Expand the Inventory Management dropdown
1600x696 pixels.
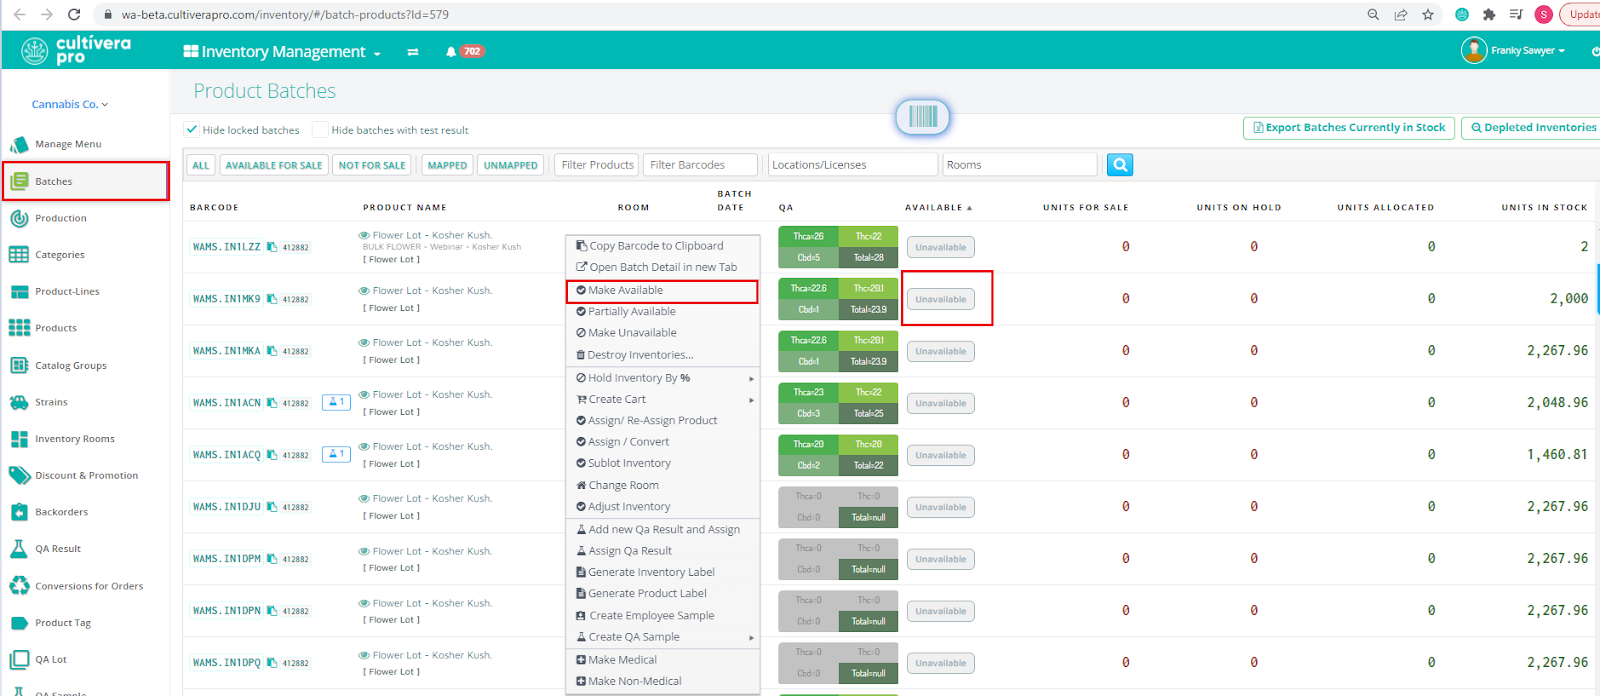[282, 52]
